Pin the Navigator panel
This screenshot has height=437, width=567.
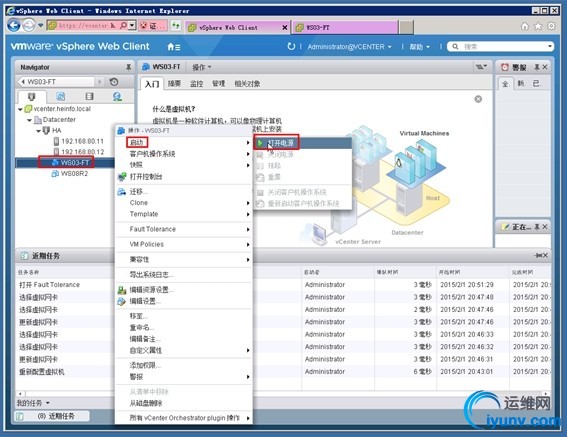[x=128, y=67]
